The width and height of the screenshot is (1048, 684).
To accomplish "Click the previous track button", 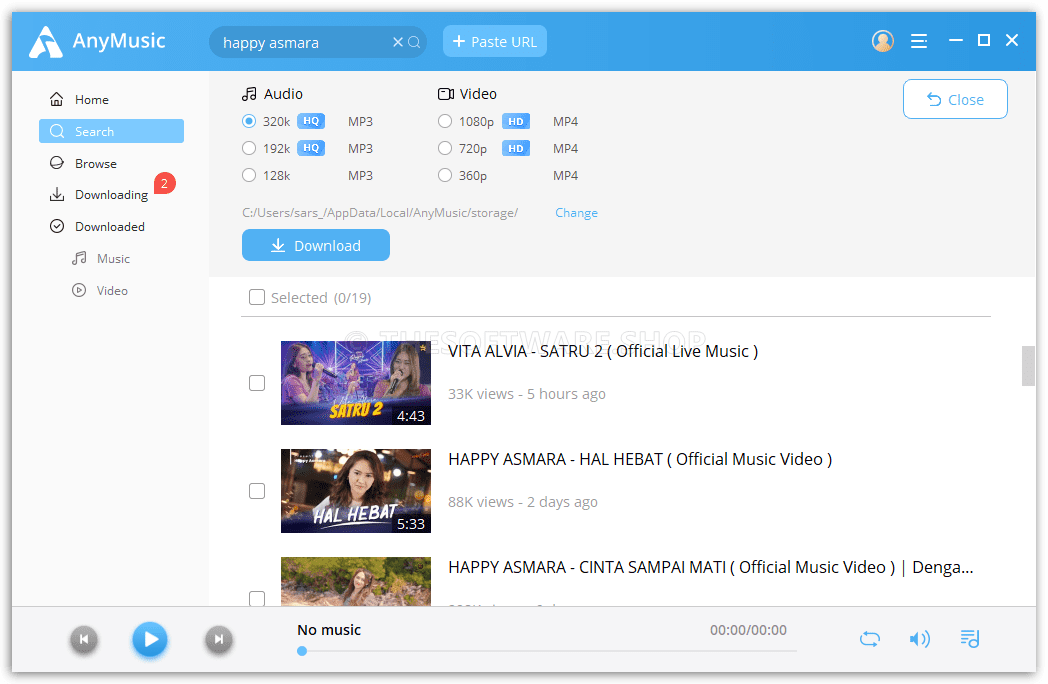I will pyautogui.click(x=84, y=639).
